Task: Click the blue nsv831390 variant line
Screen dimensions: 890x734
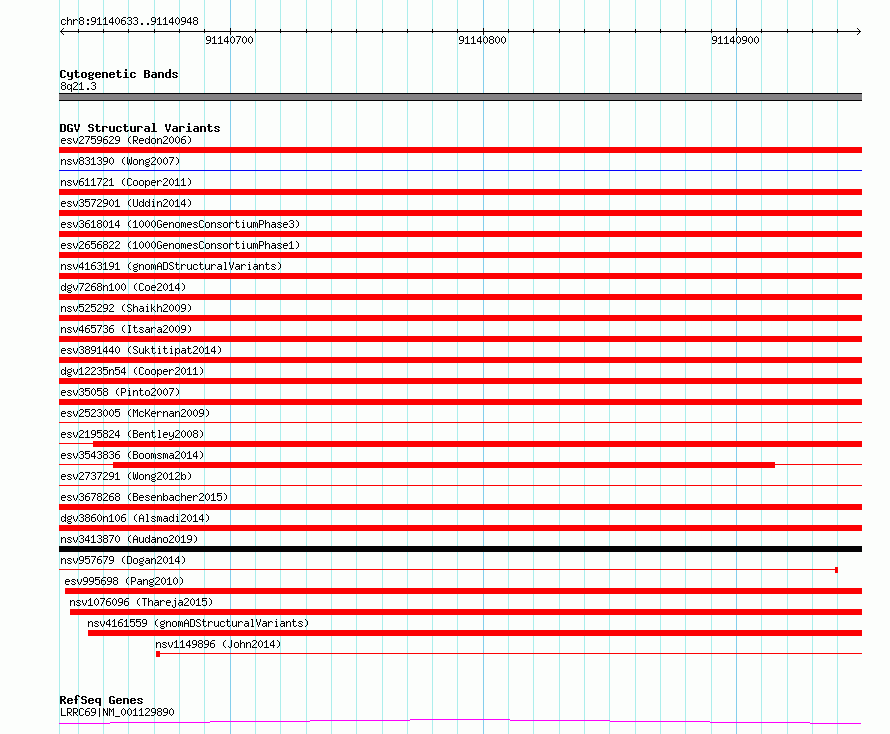Action: coord(460,170)
